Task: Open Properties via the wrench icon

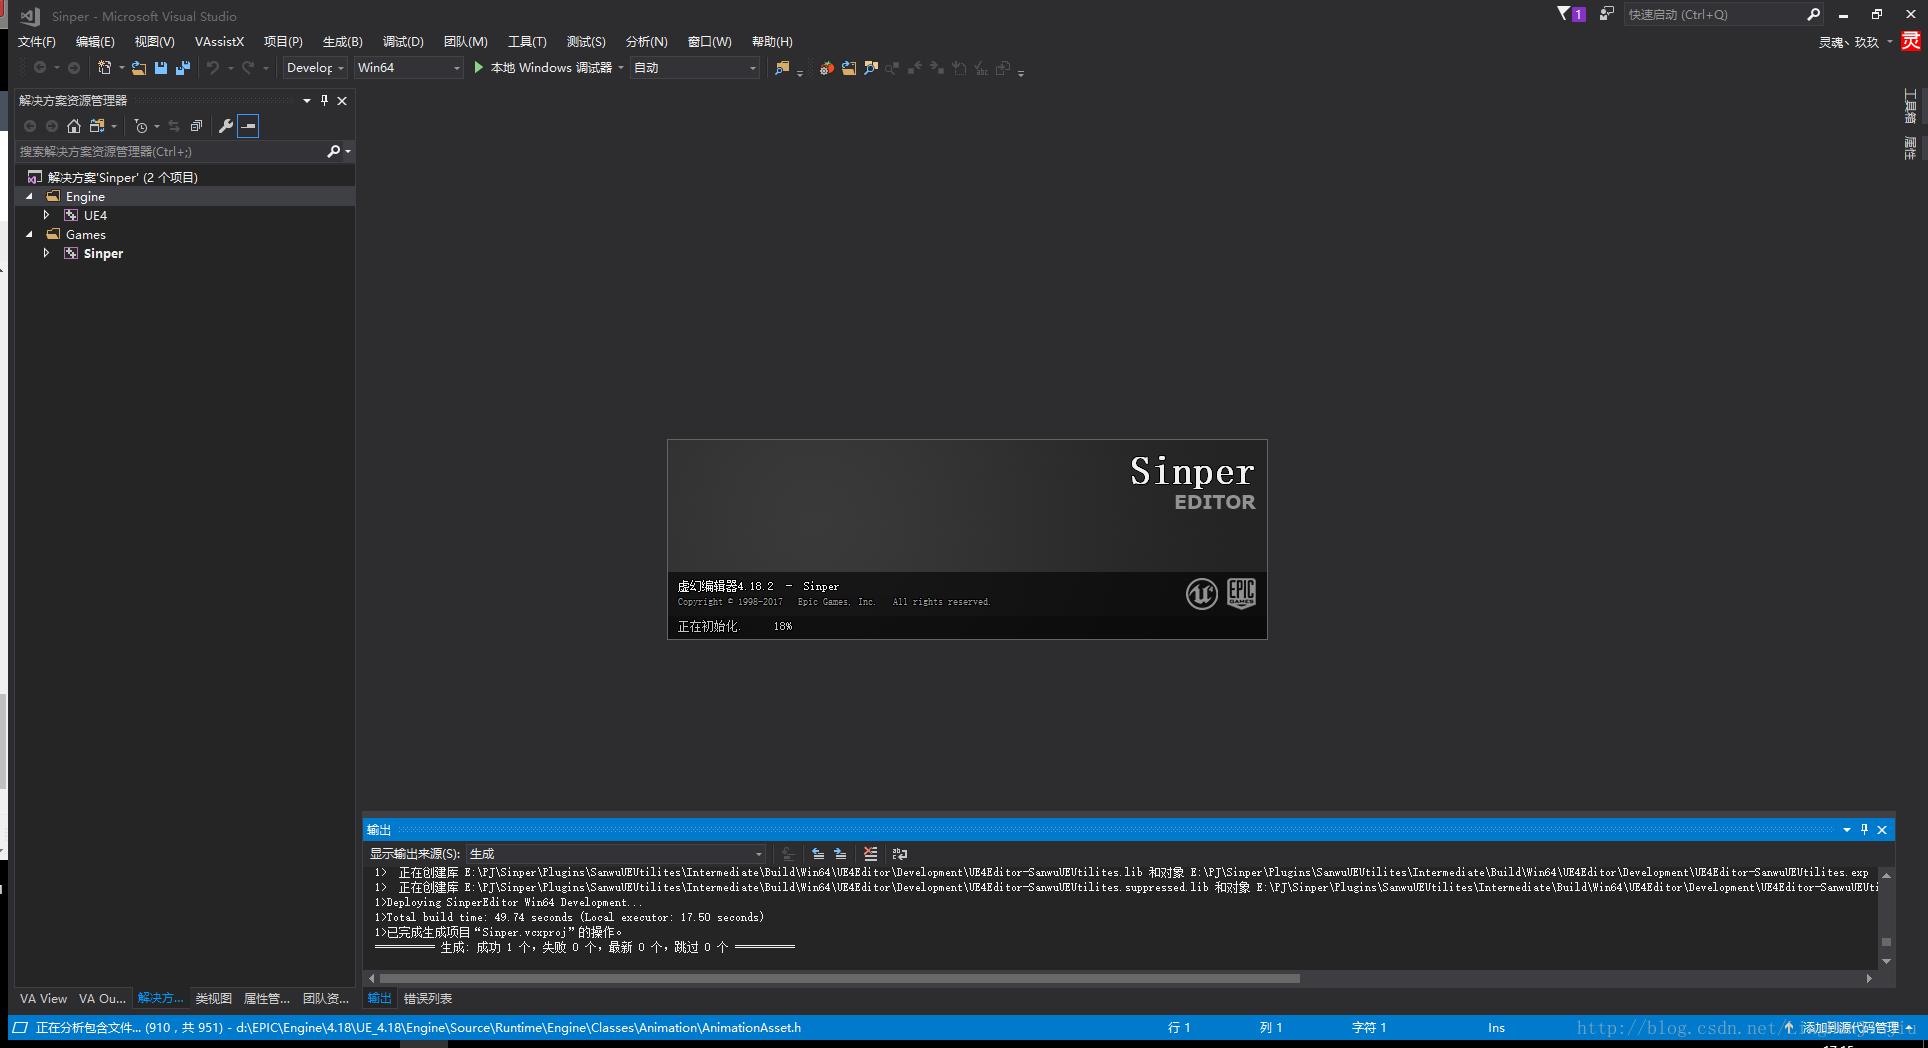Action: (226, 126)
